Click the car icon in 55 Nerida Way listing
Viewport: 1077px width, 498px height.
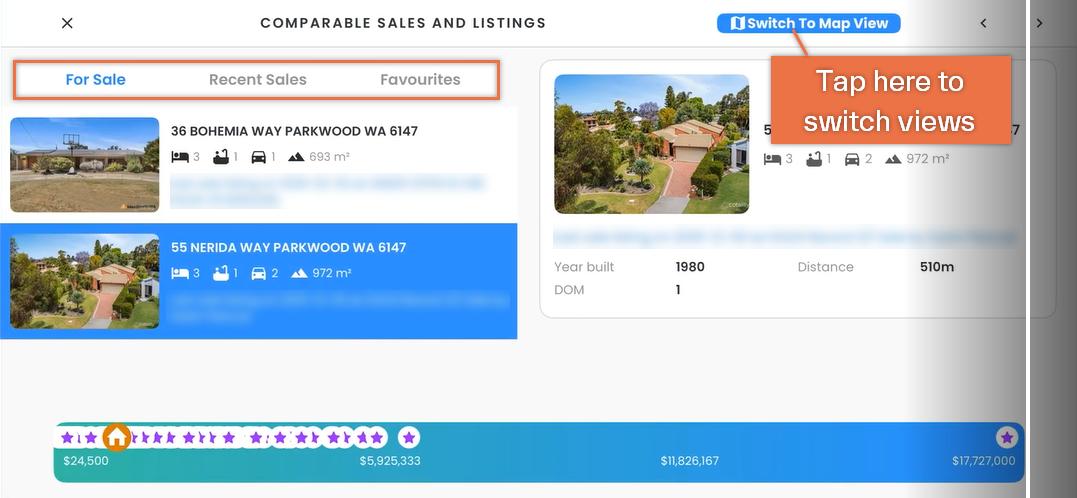(258, 273)
